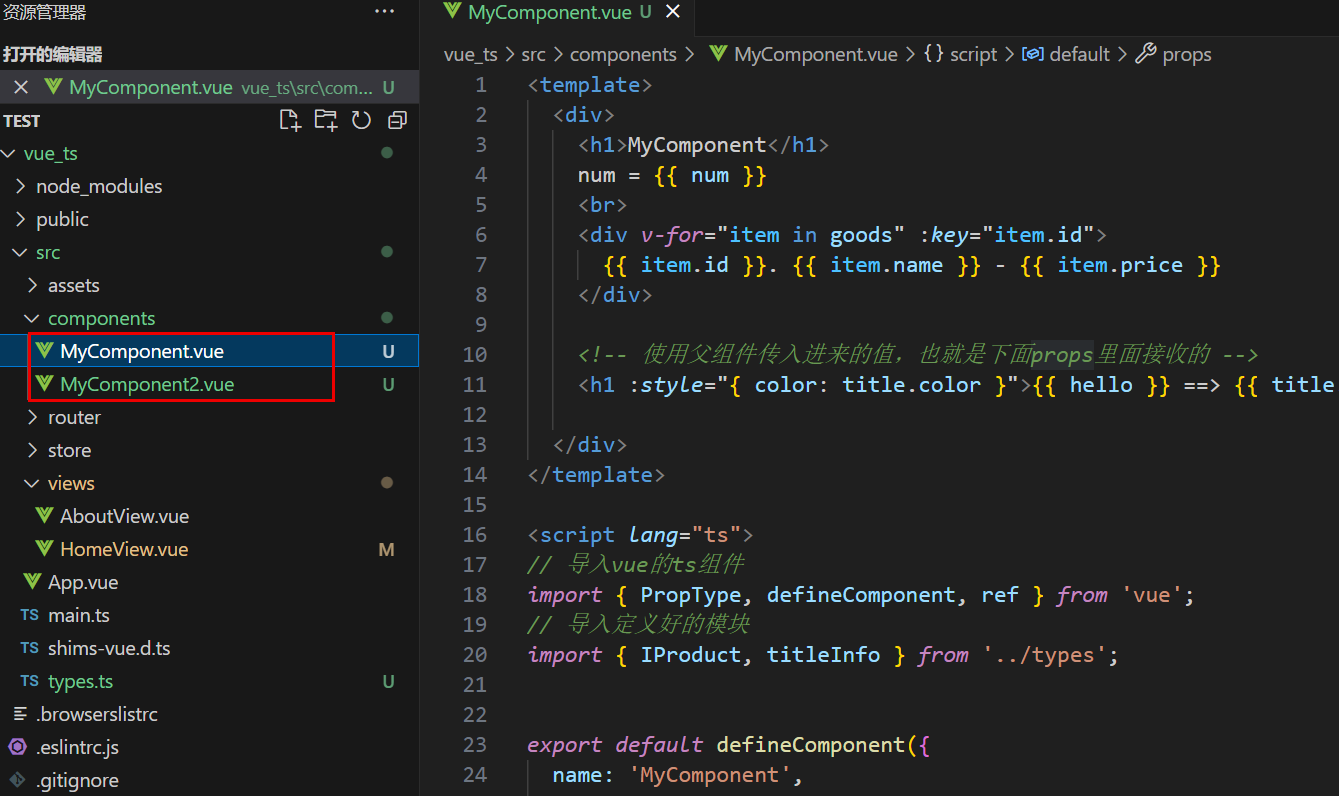The image size is (1339, 796).
Task: Click the MyComponent.vue breadcrumb segment
Action: point(804,54)
